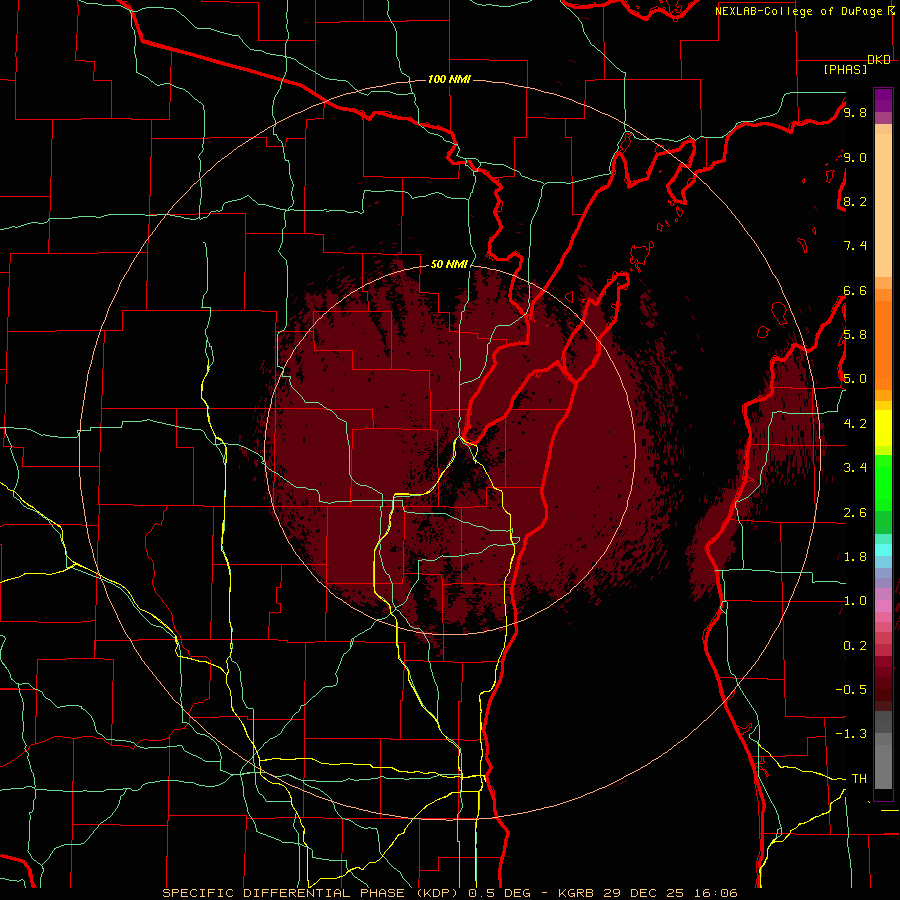Click the 8.2 scale value

855,201
